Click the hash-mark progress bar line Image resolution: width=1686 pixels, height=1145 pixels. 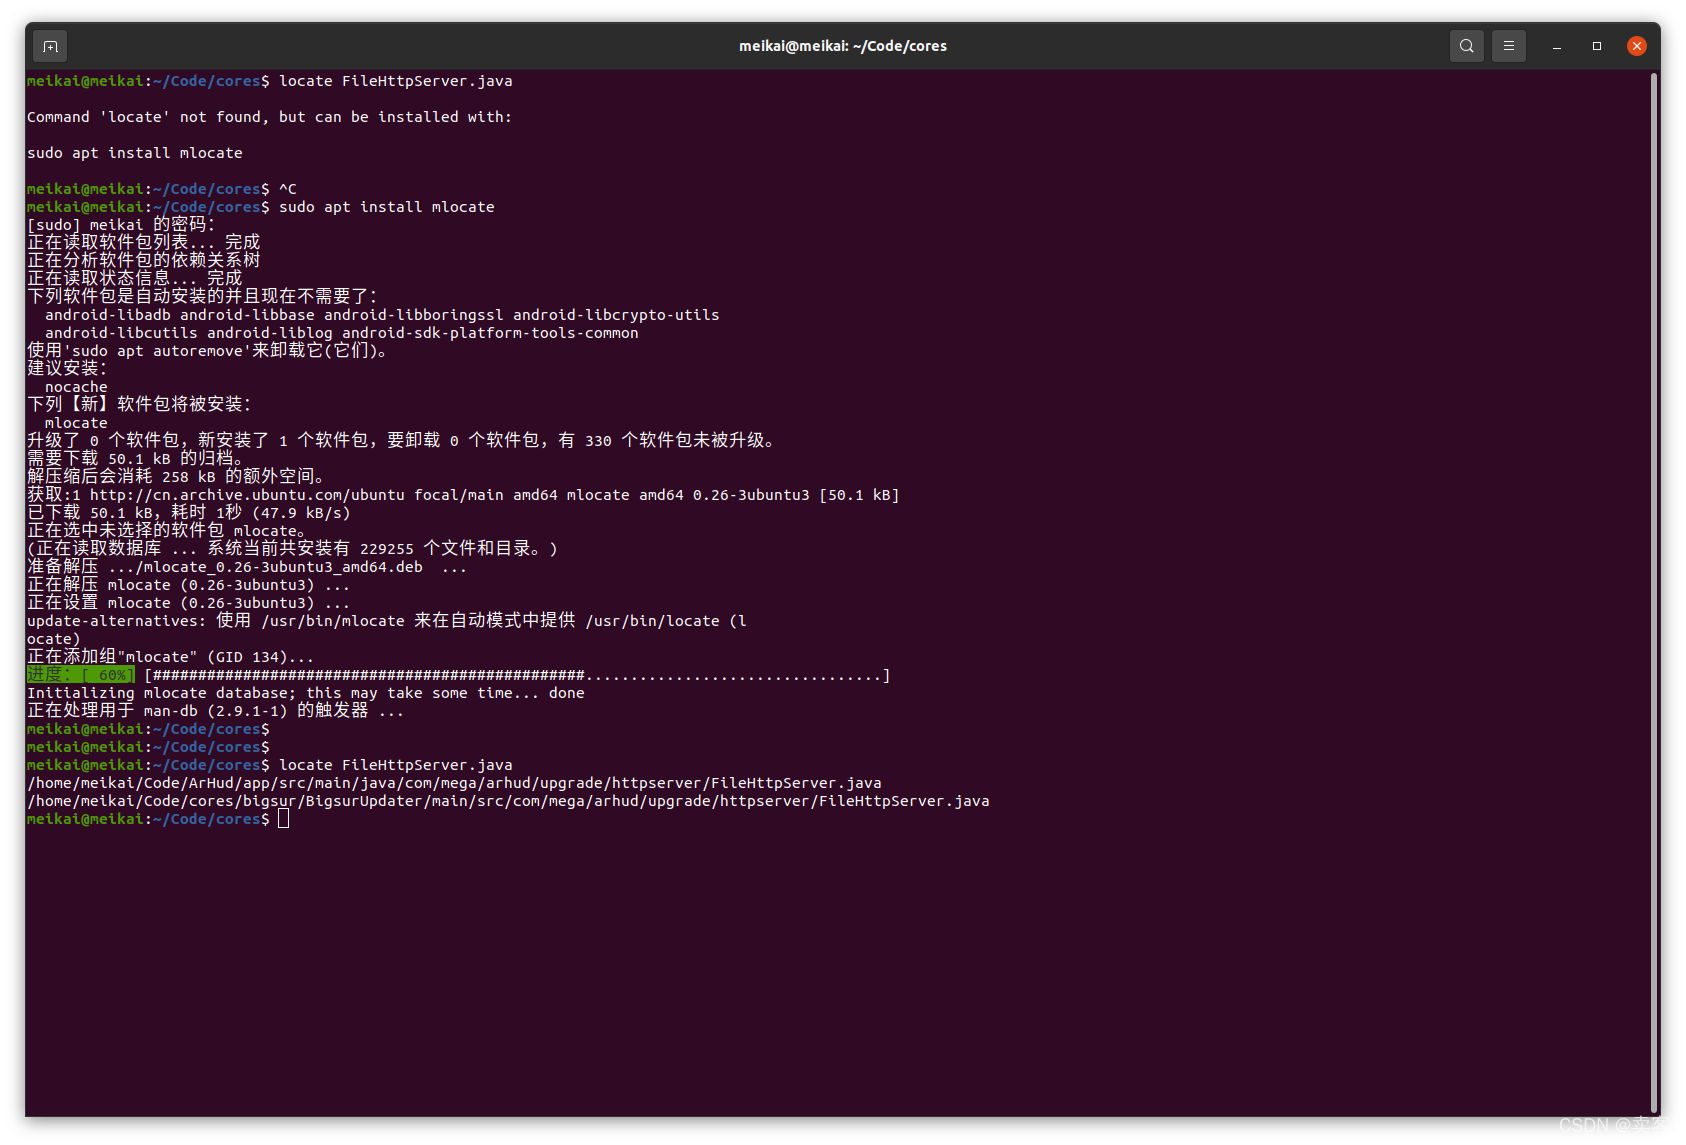(x=517, y=676)
